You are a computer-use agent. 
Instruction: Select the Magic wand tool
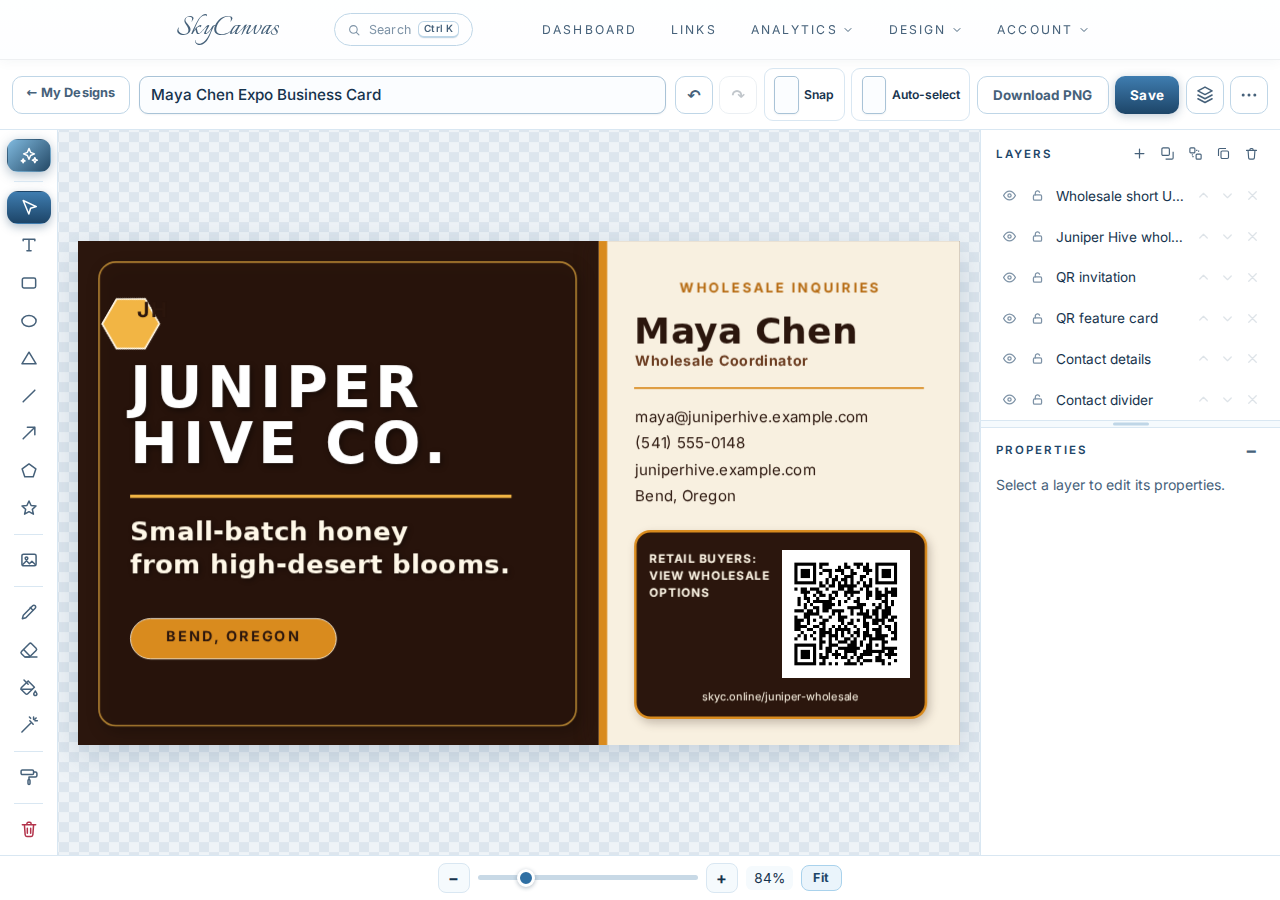point(29,724)
